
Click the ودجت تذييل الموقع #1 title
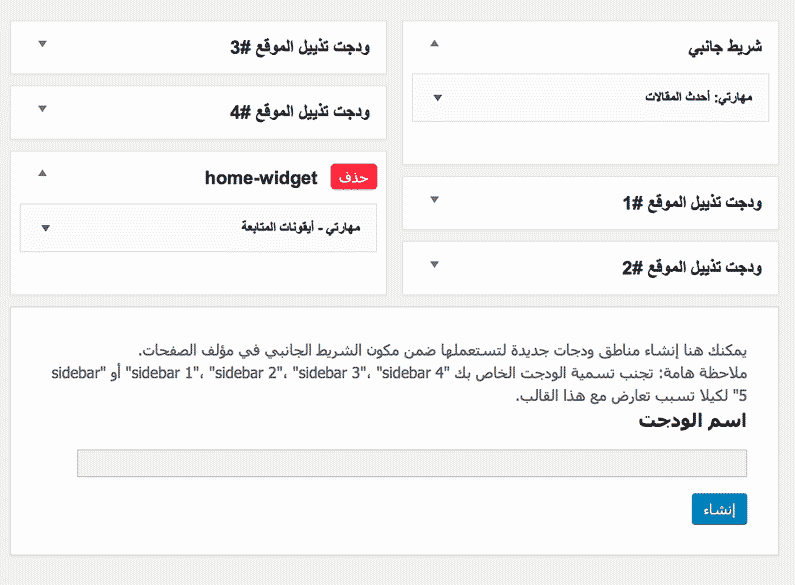[x=691, y=203]
